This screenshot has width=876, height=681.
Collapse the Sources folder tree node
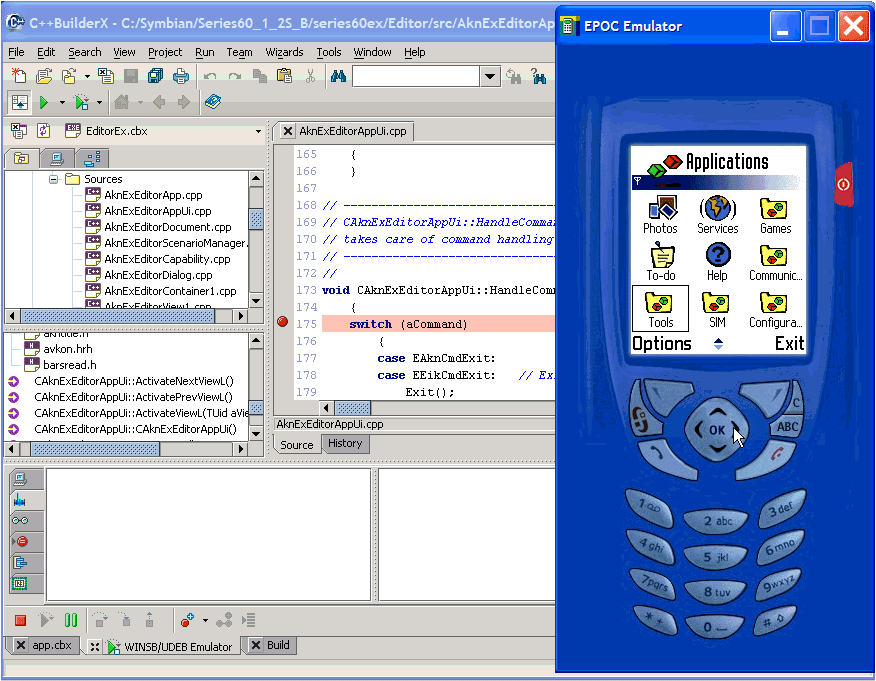point(54,179)
